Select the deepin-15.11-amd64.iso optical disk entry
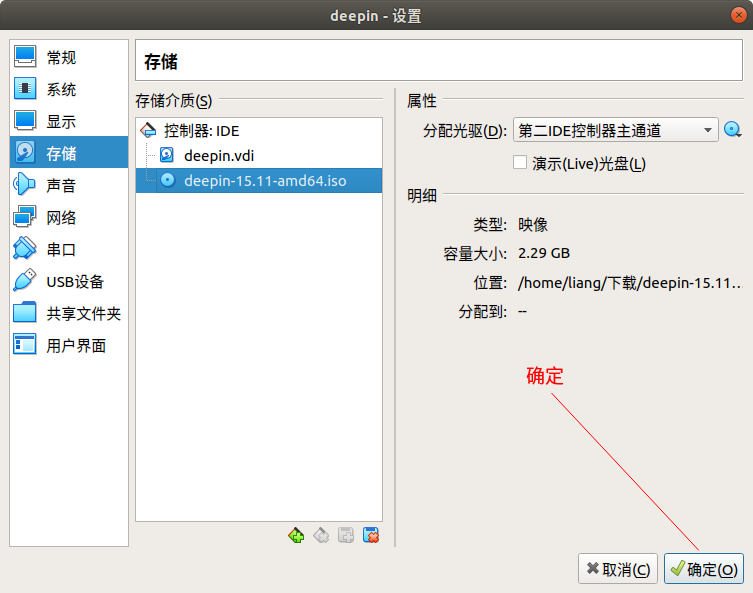The image size is (753, 593). tap(259, 181)
